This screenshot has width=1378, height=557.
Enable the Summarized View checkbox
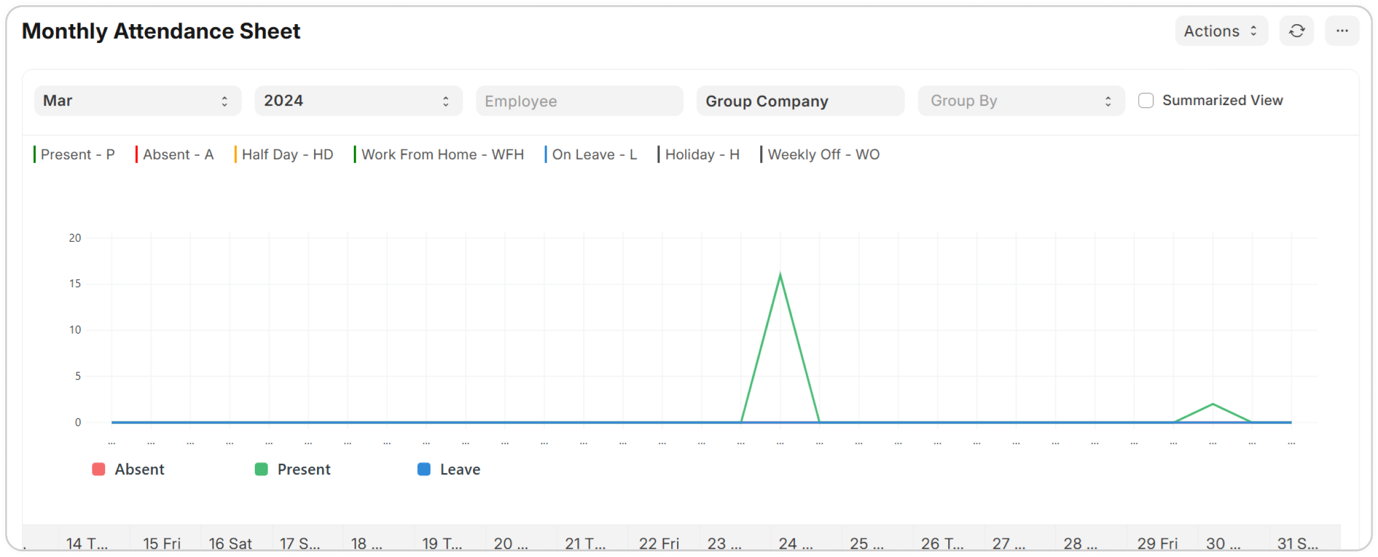[x=1146, y=100]
